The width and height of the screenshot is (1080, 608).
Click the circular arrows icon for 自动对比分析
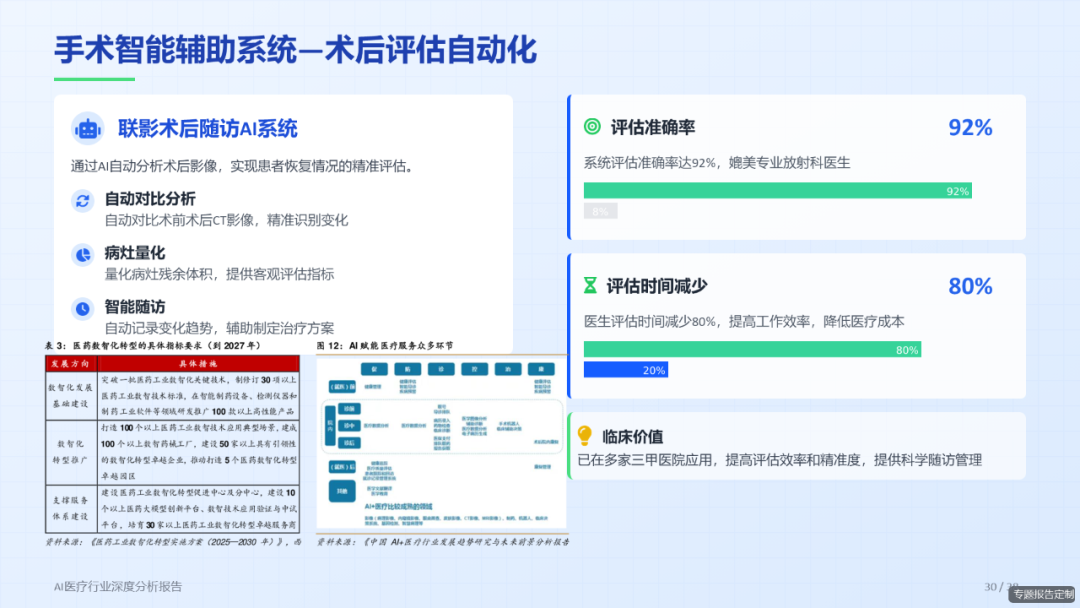click(82, 202)
